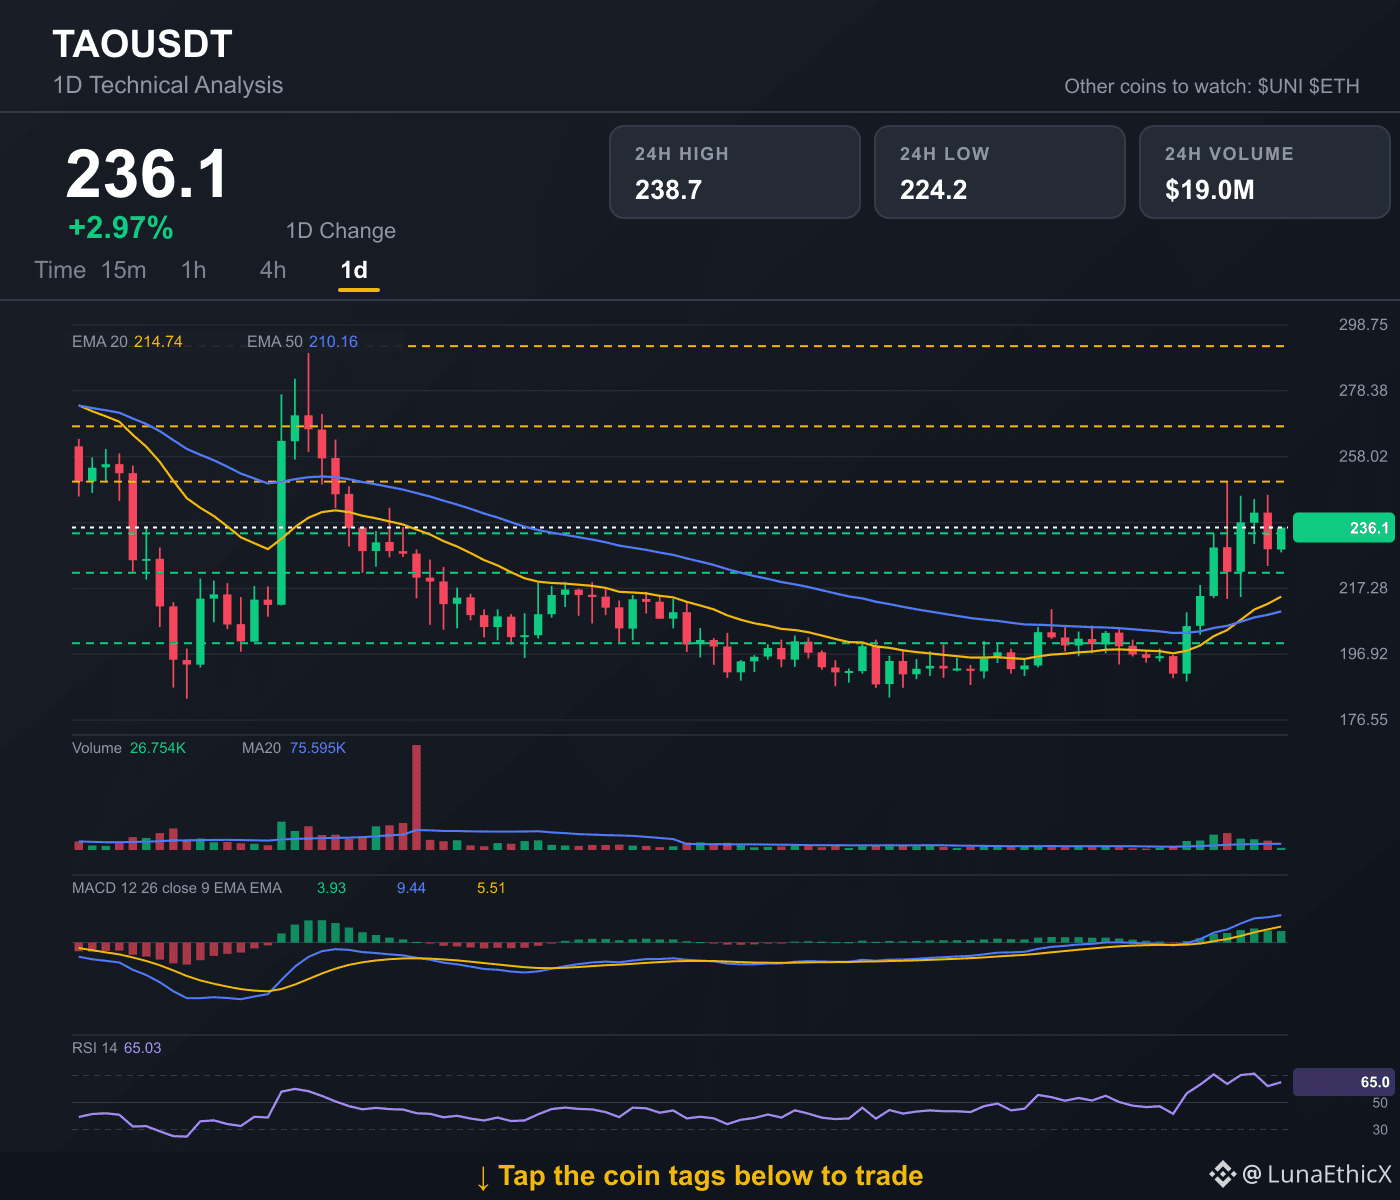Screen dimensions: 1400x1200
Task: Click the "1D Change" label
Action: click(341, 231)
